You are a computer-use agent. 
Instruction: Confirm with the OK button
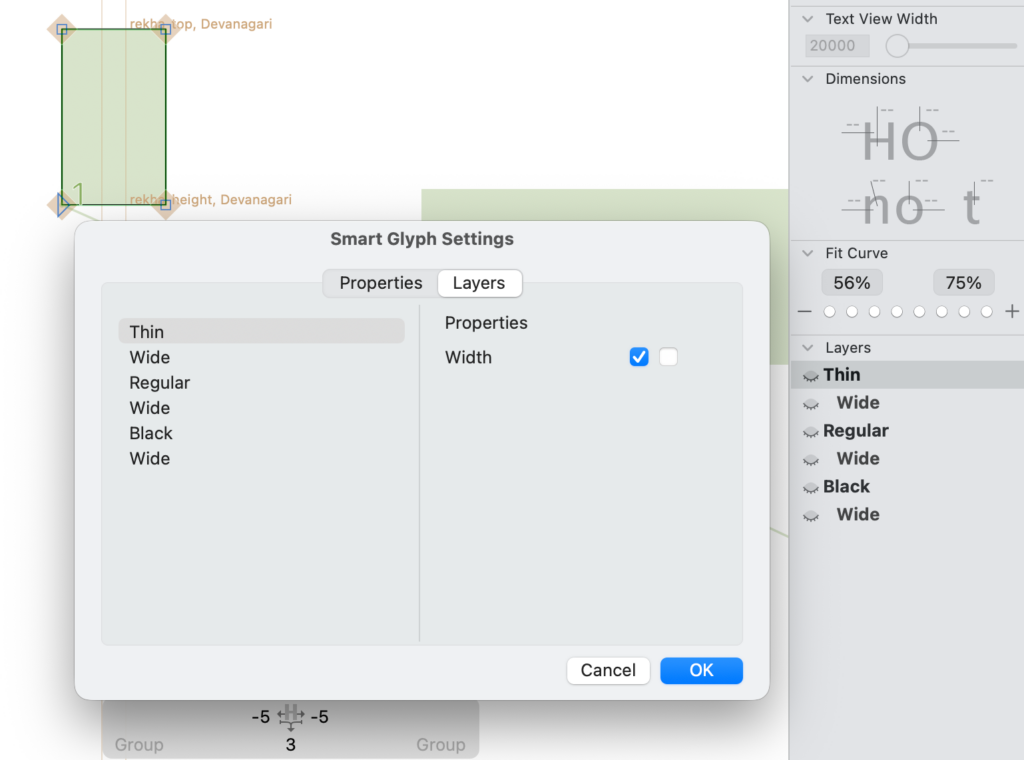(x=701, y=671)
